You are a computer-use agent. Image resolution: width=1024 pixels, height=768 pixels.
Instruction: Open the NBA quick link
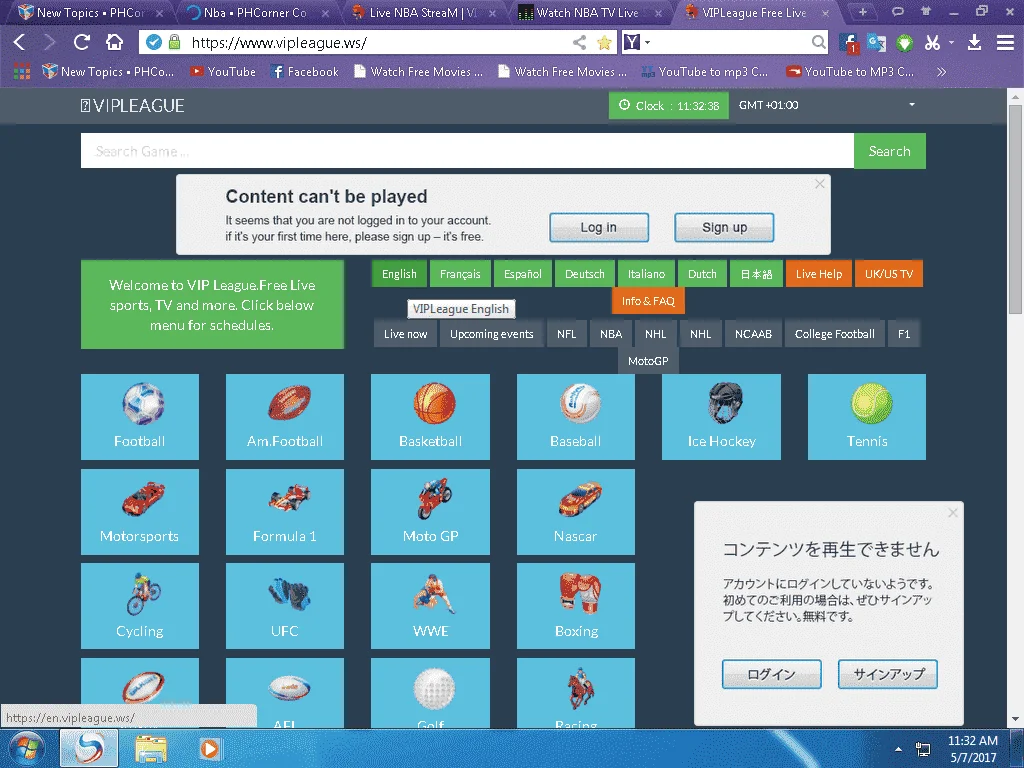point(611,334)
